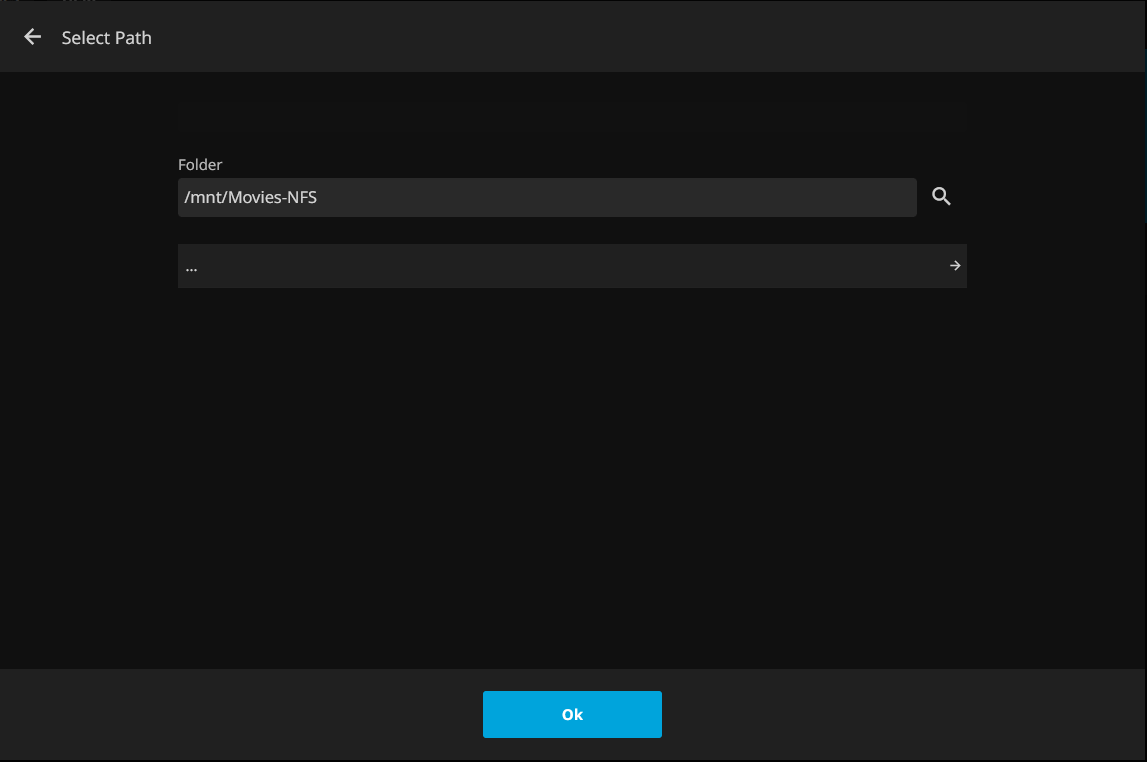The height and width of the screenshot is (762, 1147).
Task: Navigate up using the row's arrow icon
Action: [x=955, y=266]
